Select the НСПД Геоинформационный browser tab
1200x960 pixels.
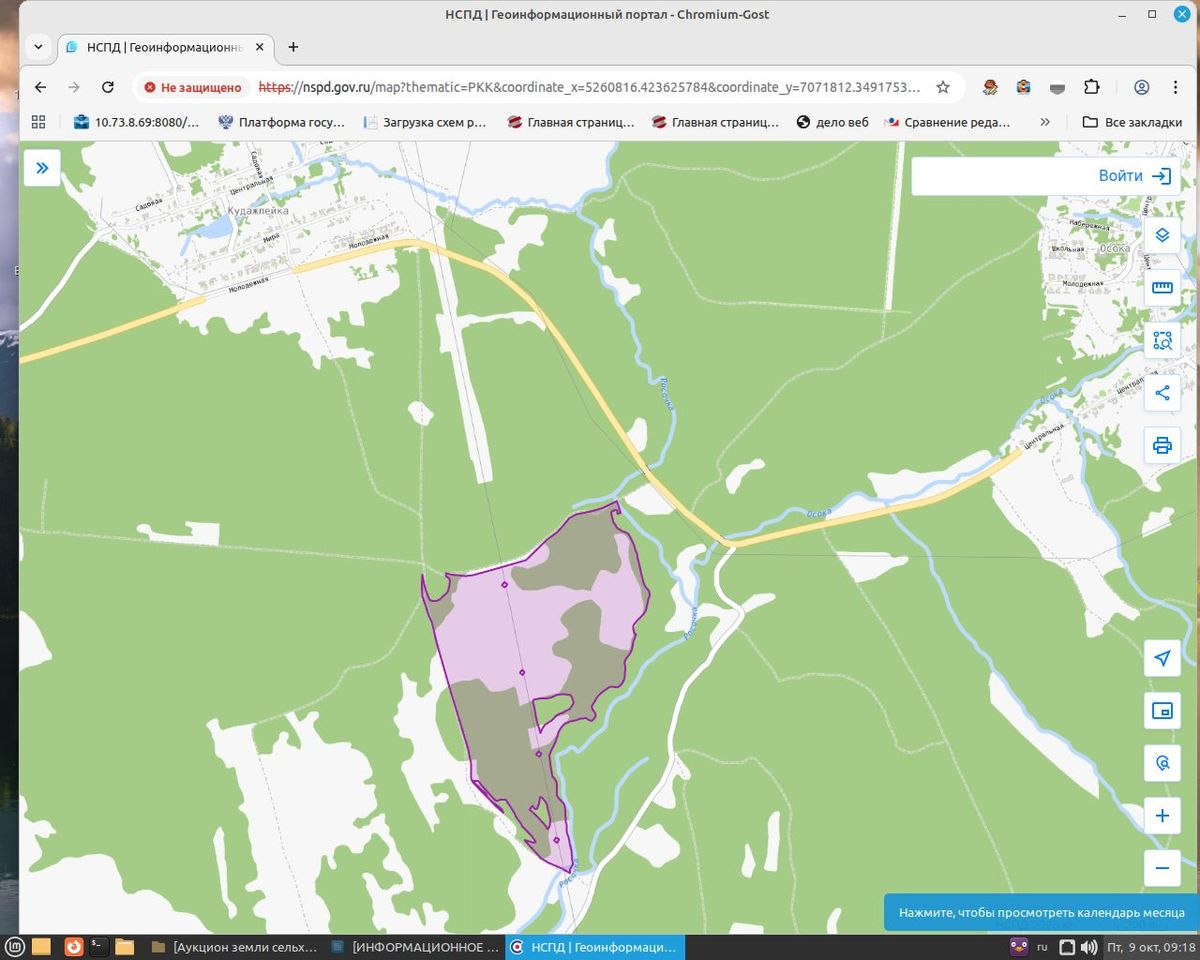coord(165,47)
